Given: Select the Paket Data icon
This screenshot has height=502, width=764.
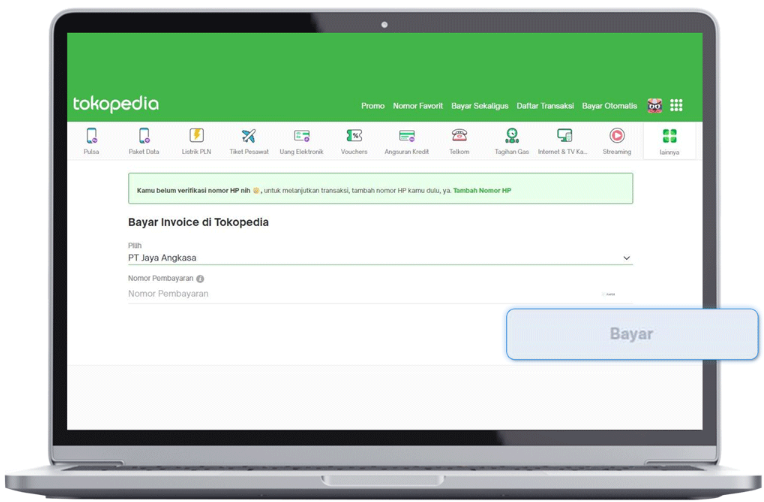Looking at the screenshot, I should point(144,135).
